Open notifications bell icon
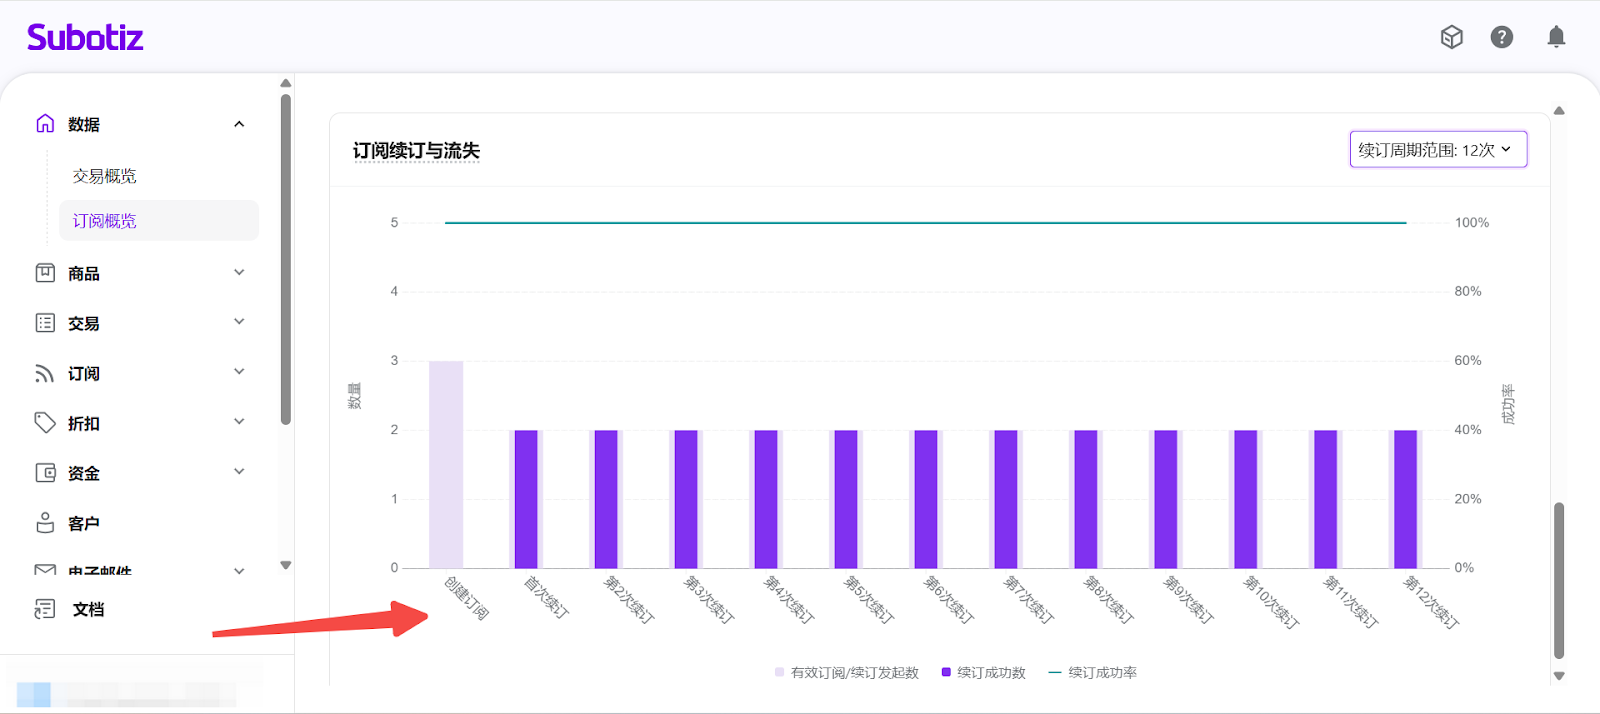 coord(1555,37)
